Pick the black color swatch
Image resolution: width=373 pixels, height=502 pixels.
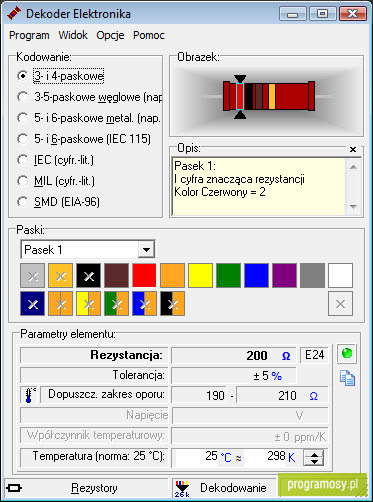pos(88,276)
